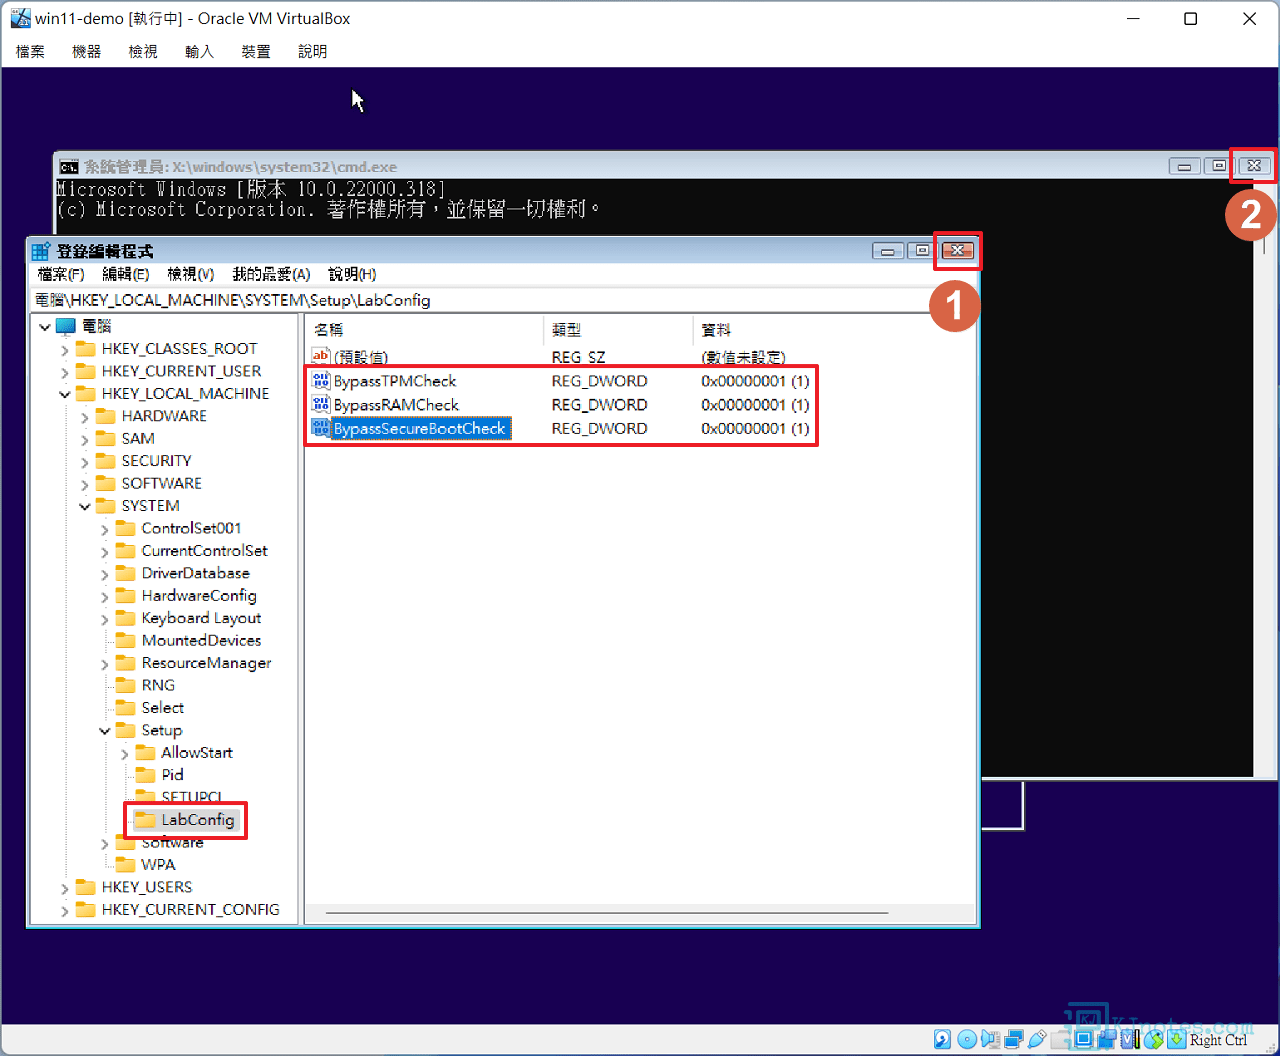Viewport: 1280px width, 1056px height.
Task: Click the shared folders status icon
Action: coord(1060,1039)
